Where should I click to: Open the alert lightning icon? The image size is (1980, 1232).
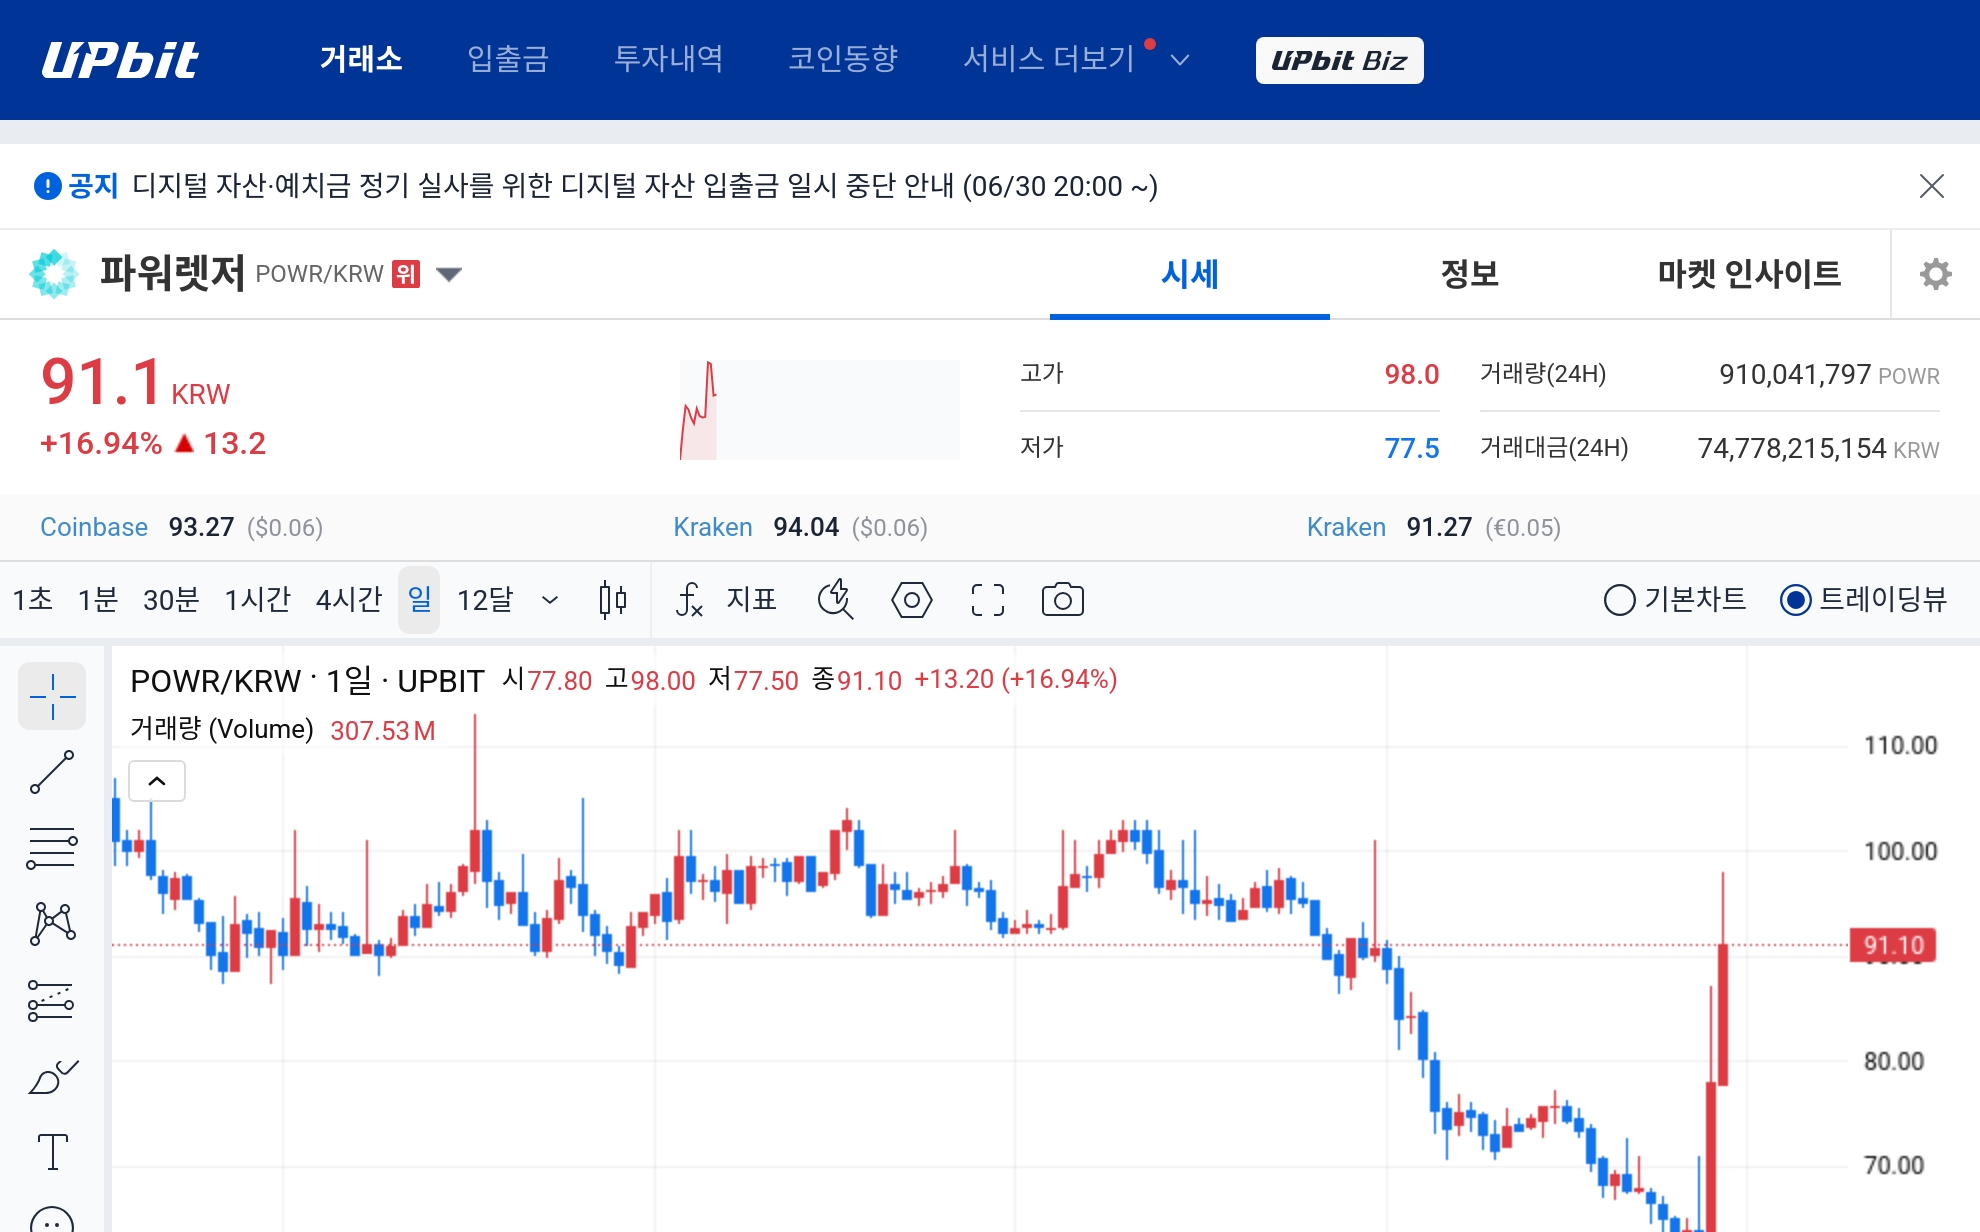point(835,600)
